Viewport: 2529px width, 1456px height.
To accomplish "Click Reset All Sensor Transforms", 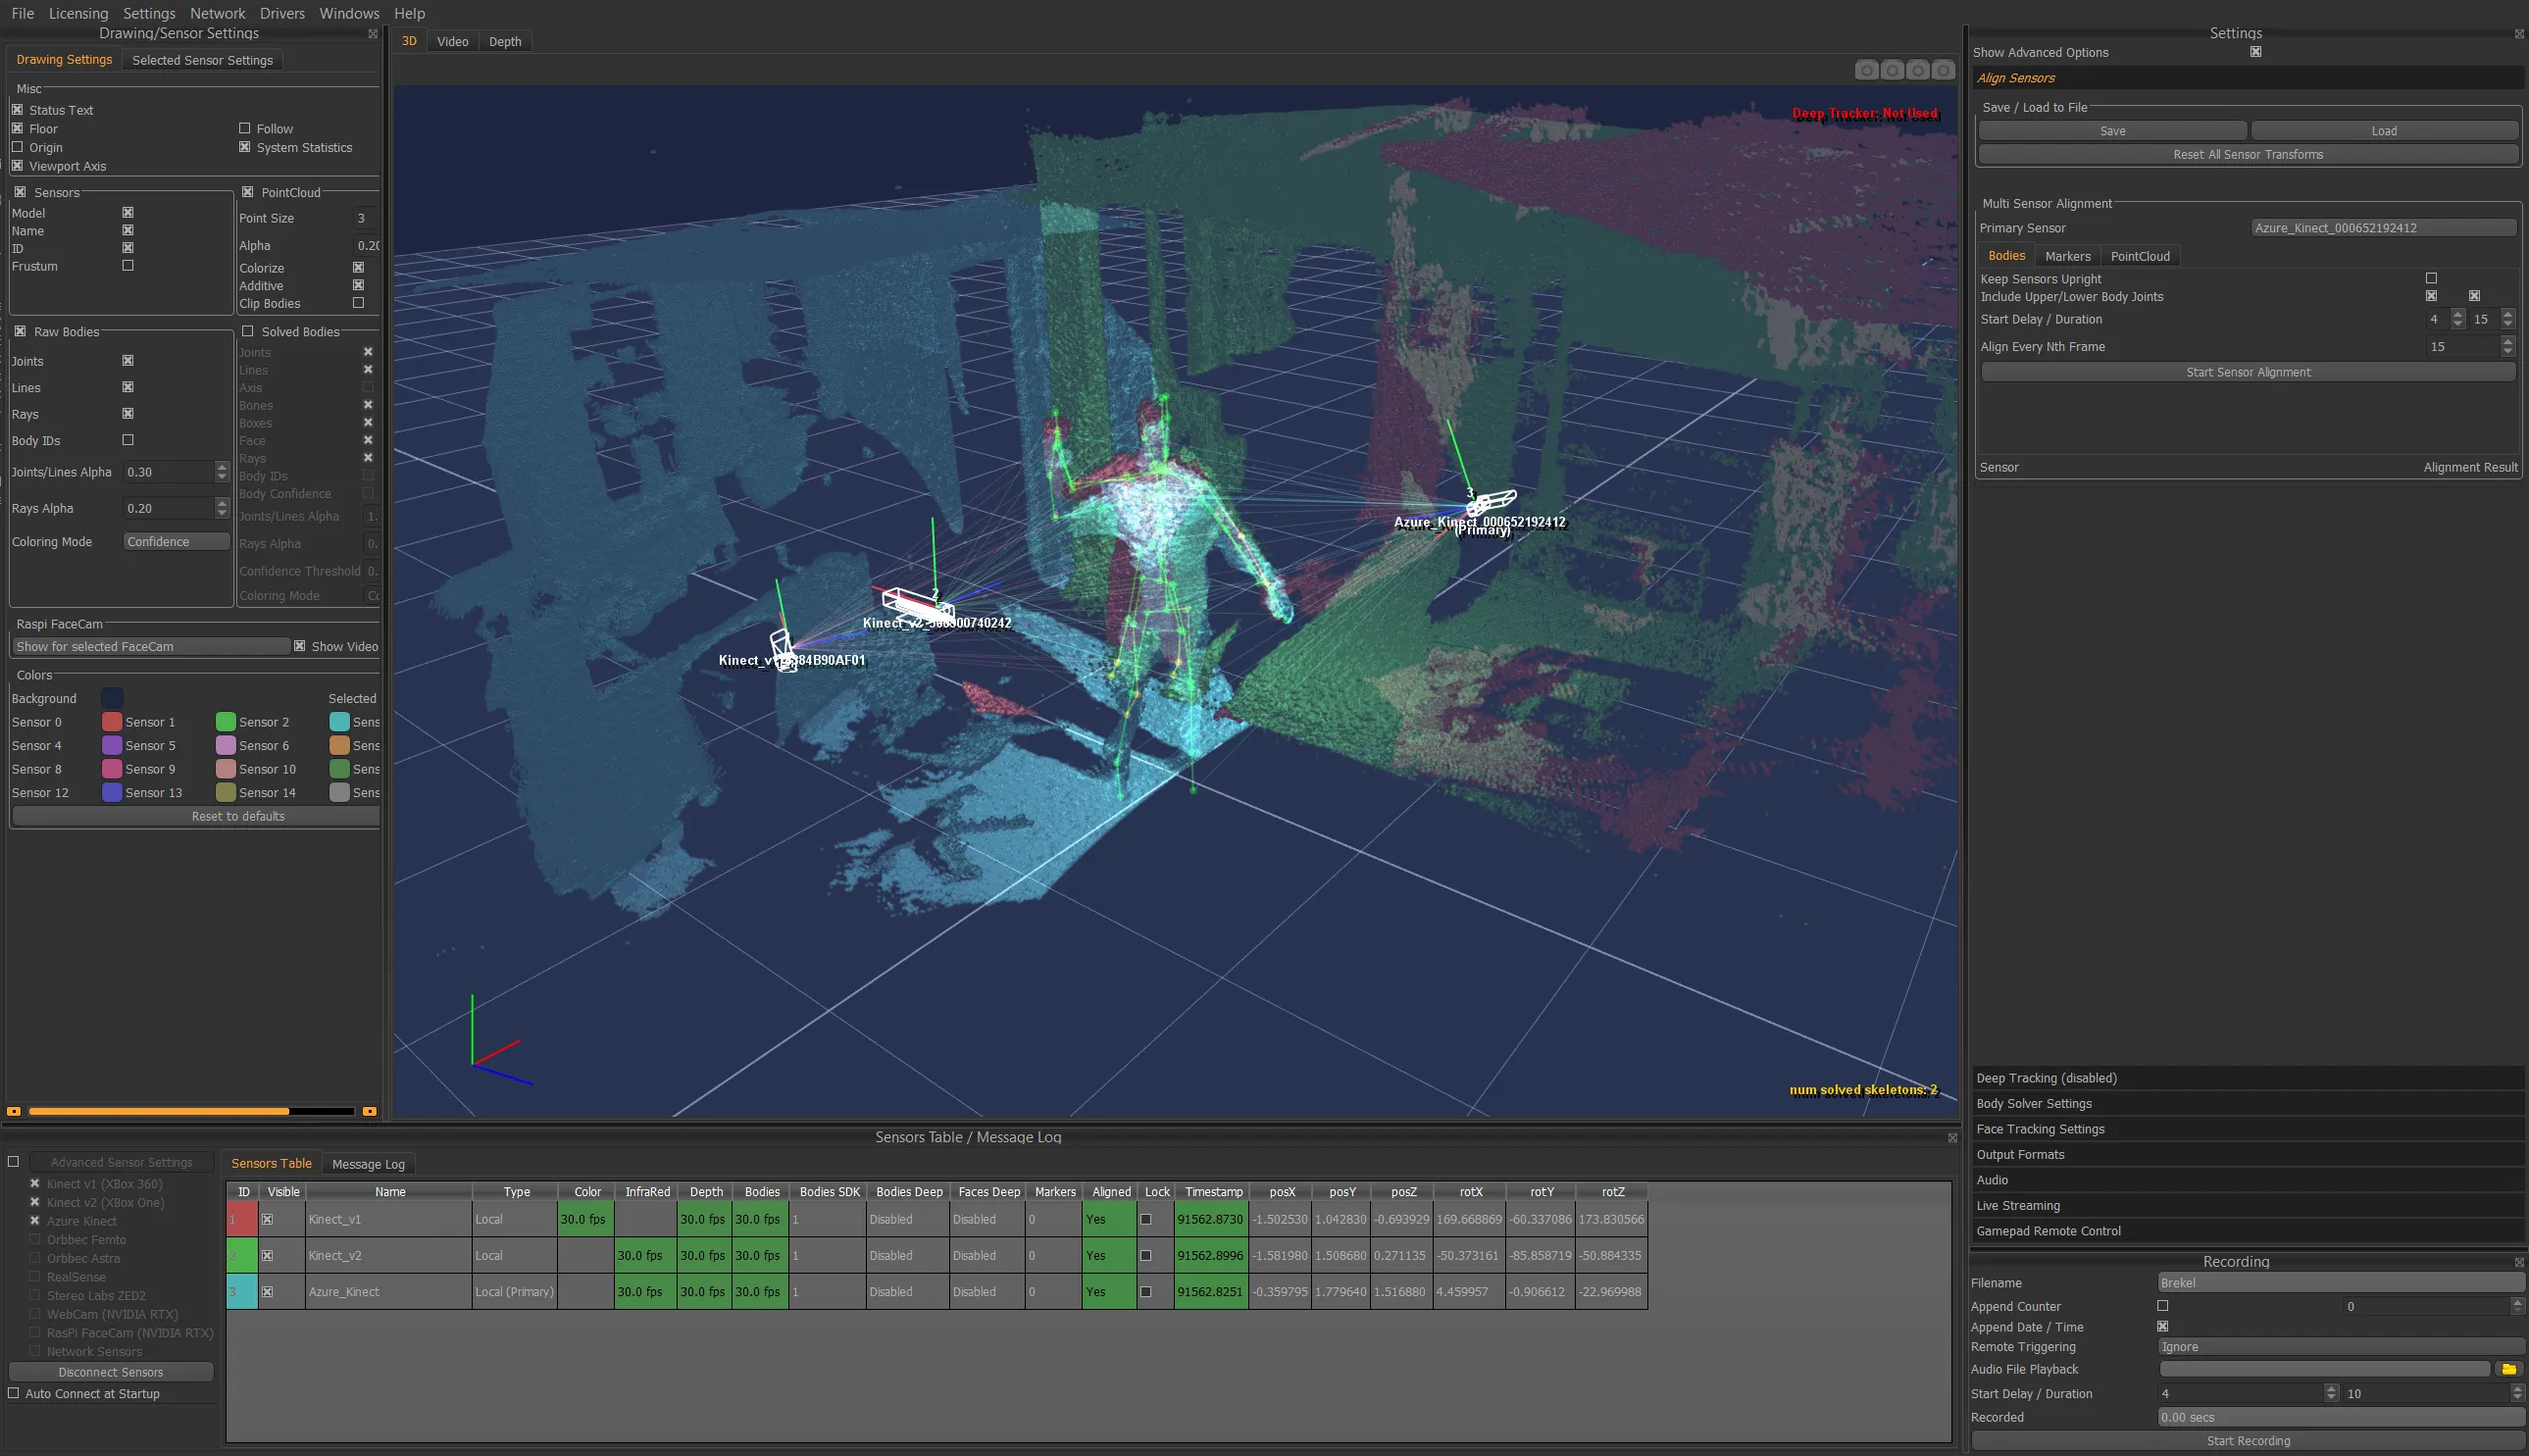I will point(2247,154).
